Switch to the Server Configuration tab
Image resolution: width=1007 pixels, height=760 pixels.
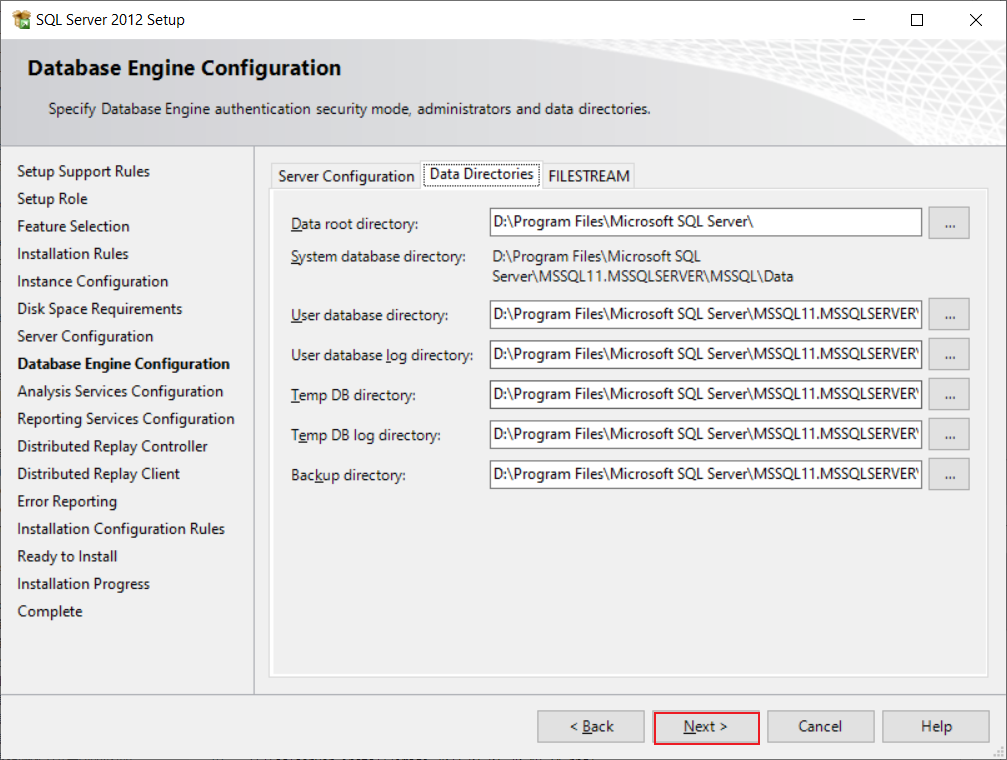[x=346, y=176]
